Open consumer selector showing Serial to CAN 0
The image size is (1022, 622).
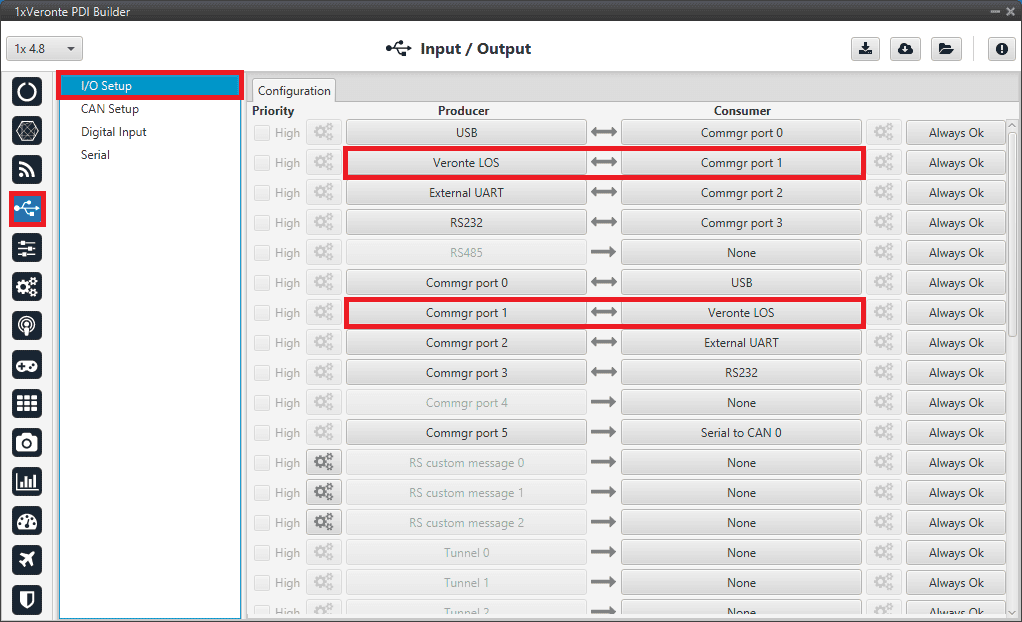tap(741, 433)
